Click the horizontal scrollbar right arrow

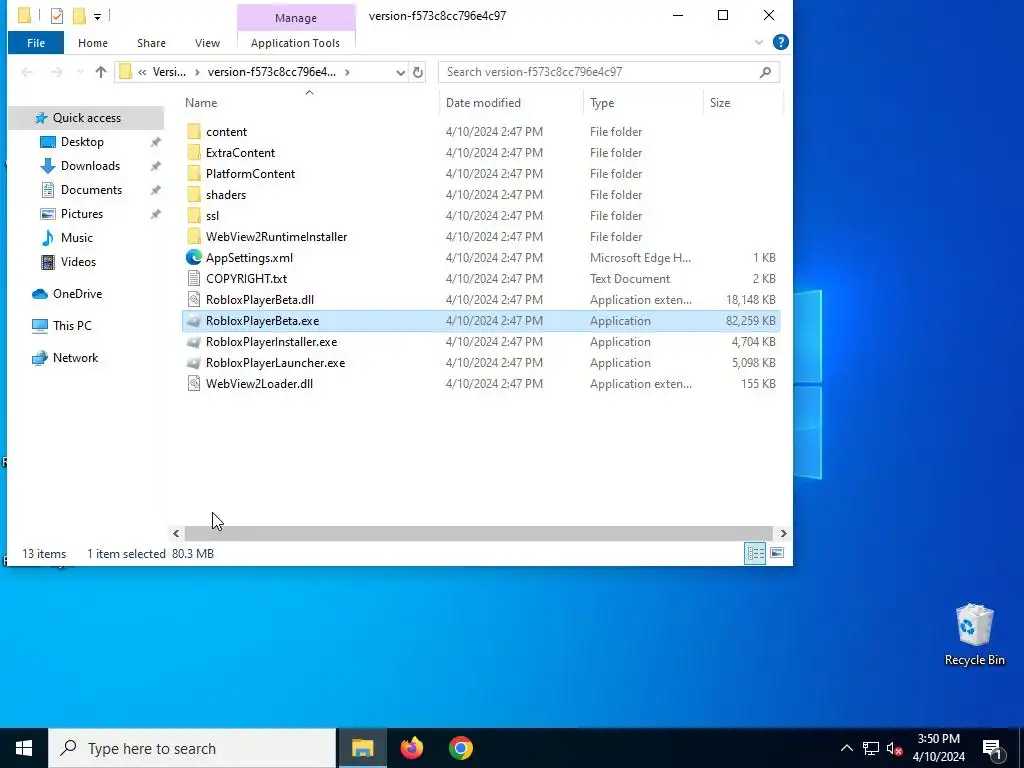tap(783, 534)
